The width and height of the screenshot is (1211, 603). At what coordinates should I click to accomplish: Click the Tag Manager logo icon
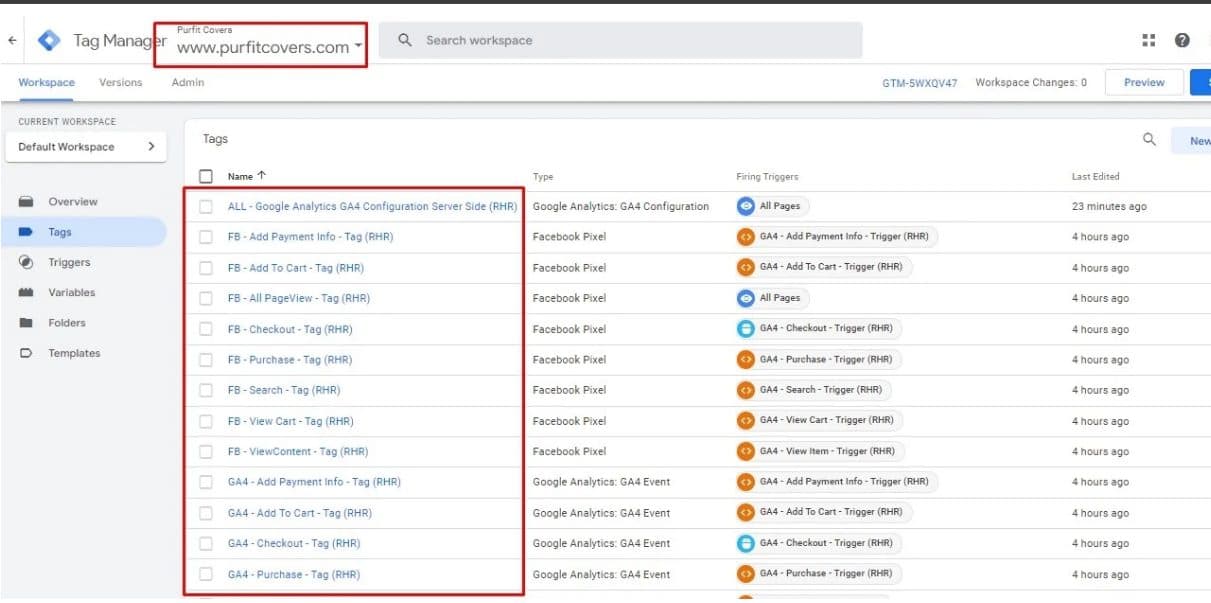(x=48, y=41)
